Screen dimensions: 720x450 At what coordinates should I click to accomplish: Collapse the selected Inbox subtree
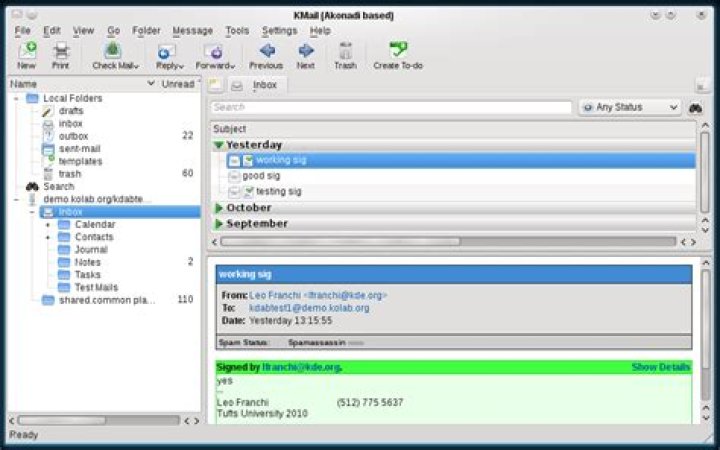point(32,212)
